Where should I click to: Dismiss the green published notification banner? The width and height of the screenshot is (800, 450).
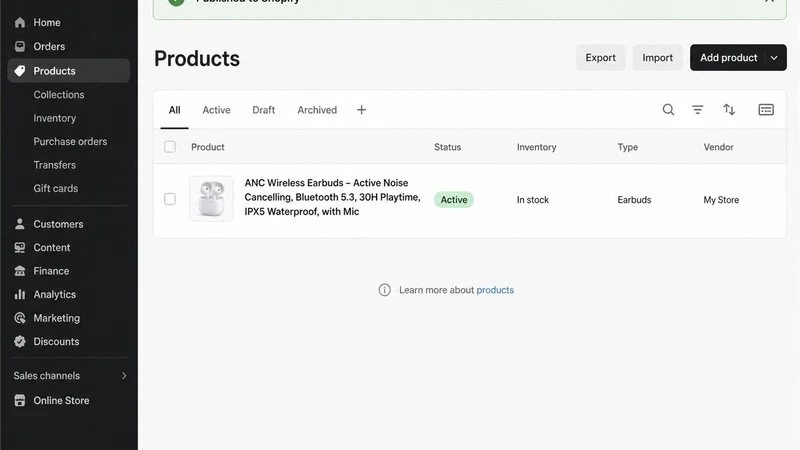pyautogui.click(x=769, y=1)
